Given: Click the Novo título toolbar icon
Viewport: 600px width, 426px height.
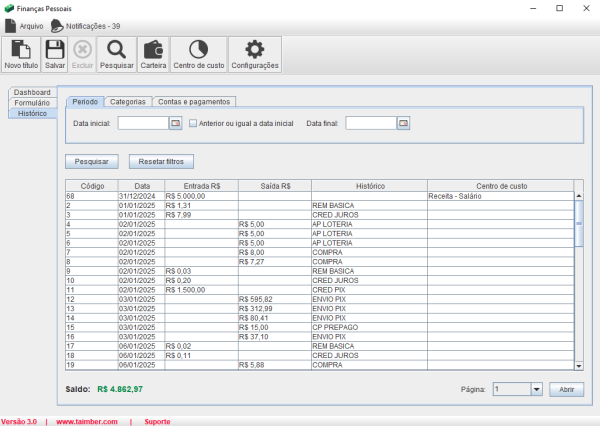Looking at the screenshot, I should point(21,55).
